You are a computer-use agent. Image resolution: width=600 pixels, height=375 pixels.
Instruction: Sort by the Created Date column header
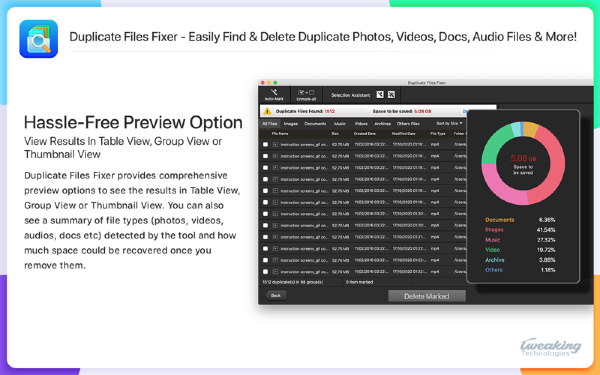pos(364,134)
